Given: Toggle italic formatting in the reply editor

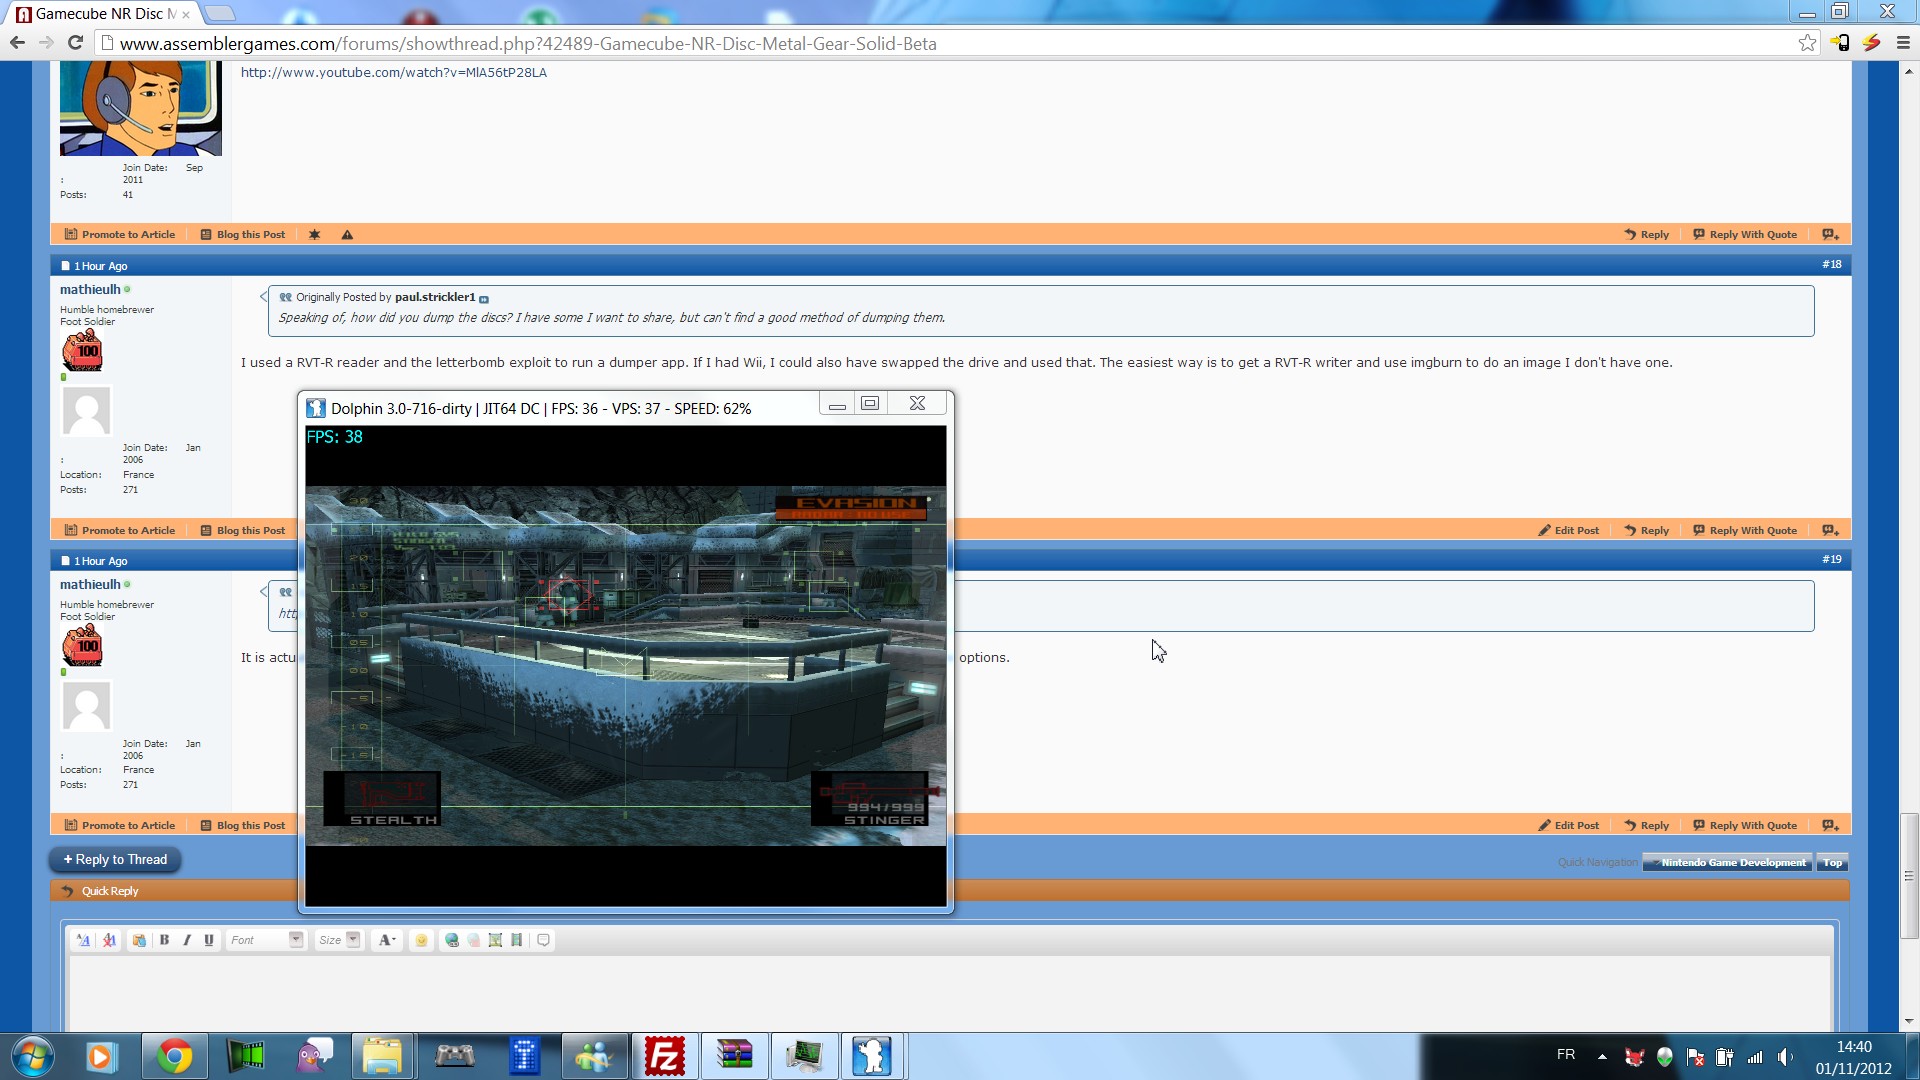Looking at the screenshot, I should pyautogui.click(x=187, y=940).
